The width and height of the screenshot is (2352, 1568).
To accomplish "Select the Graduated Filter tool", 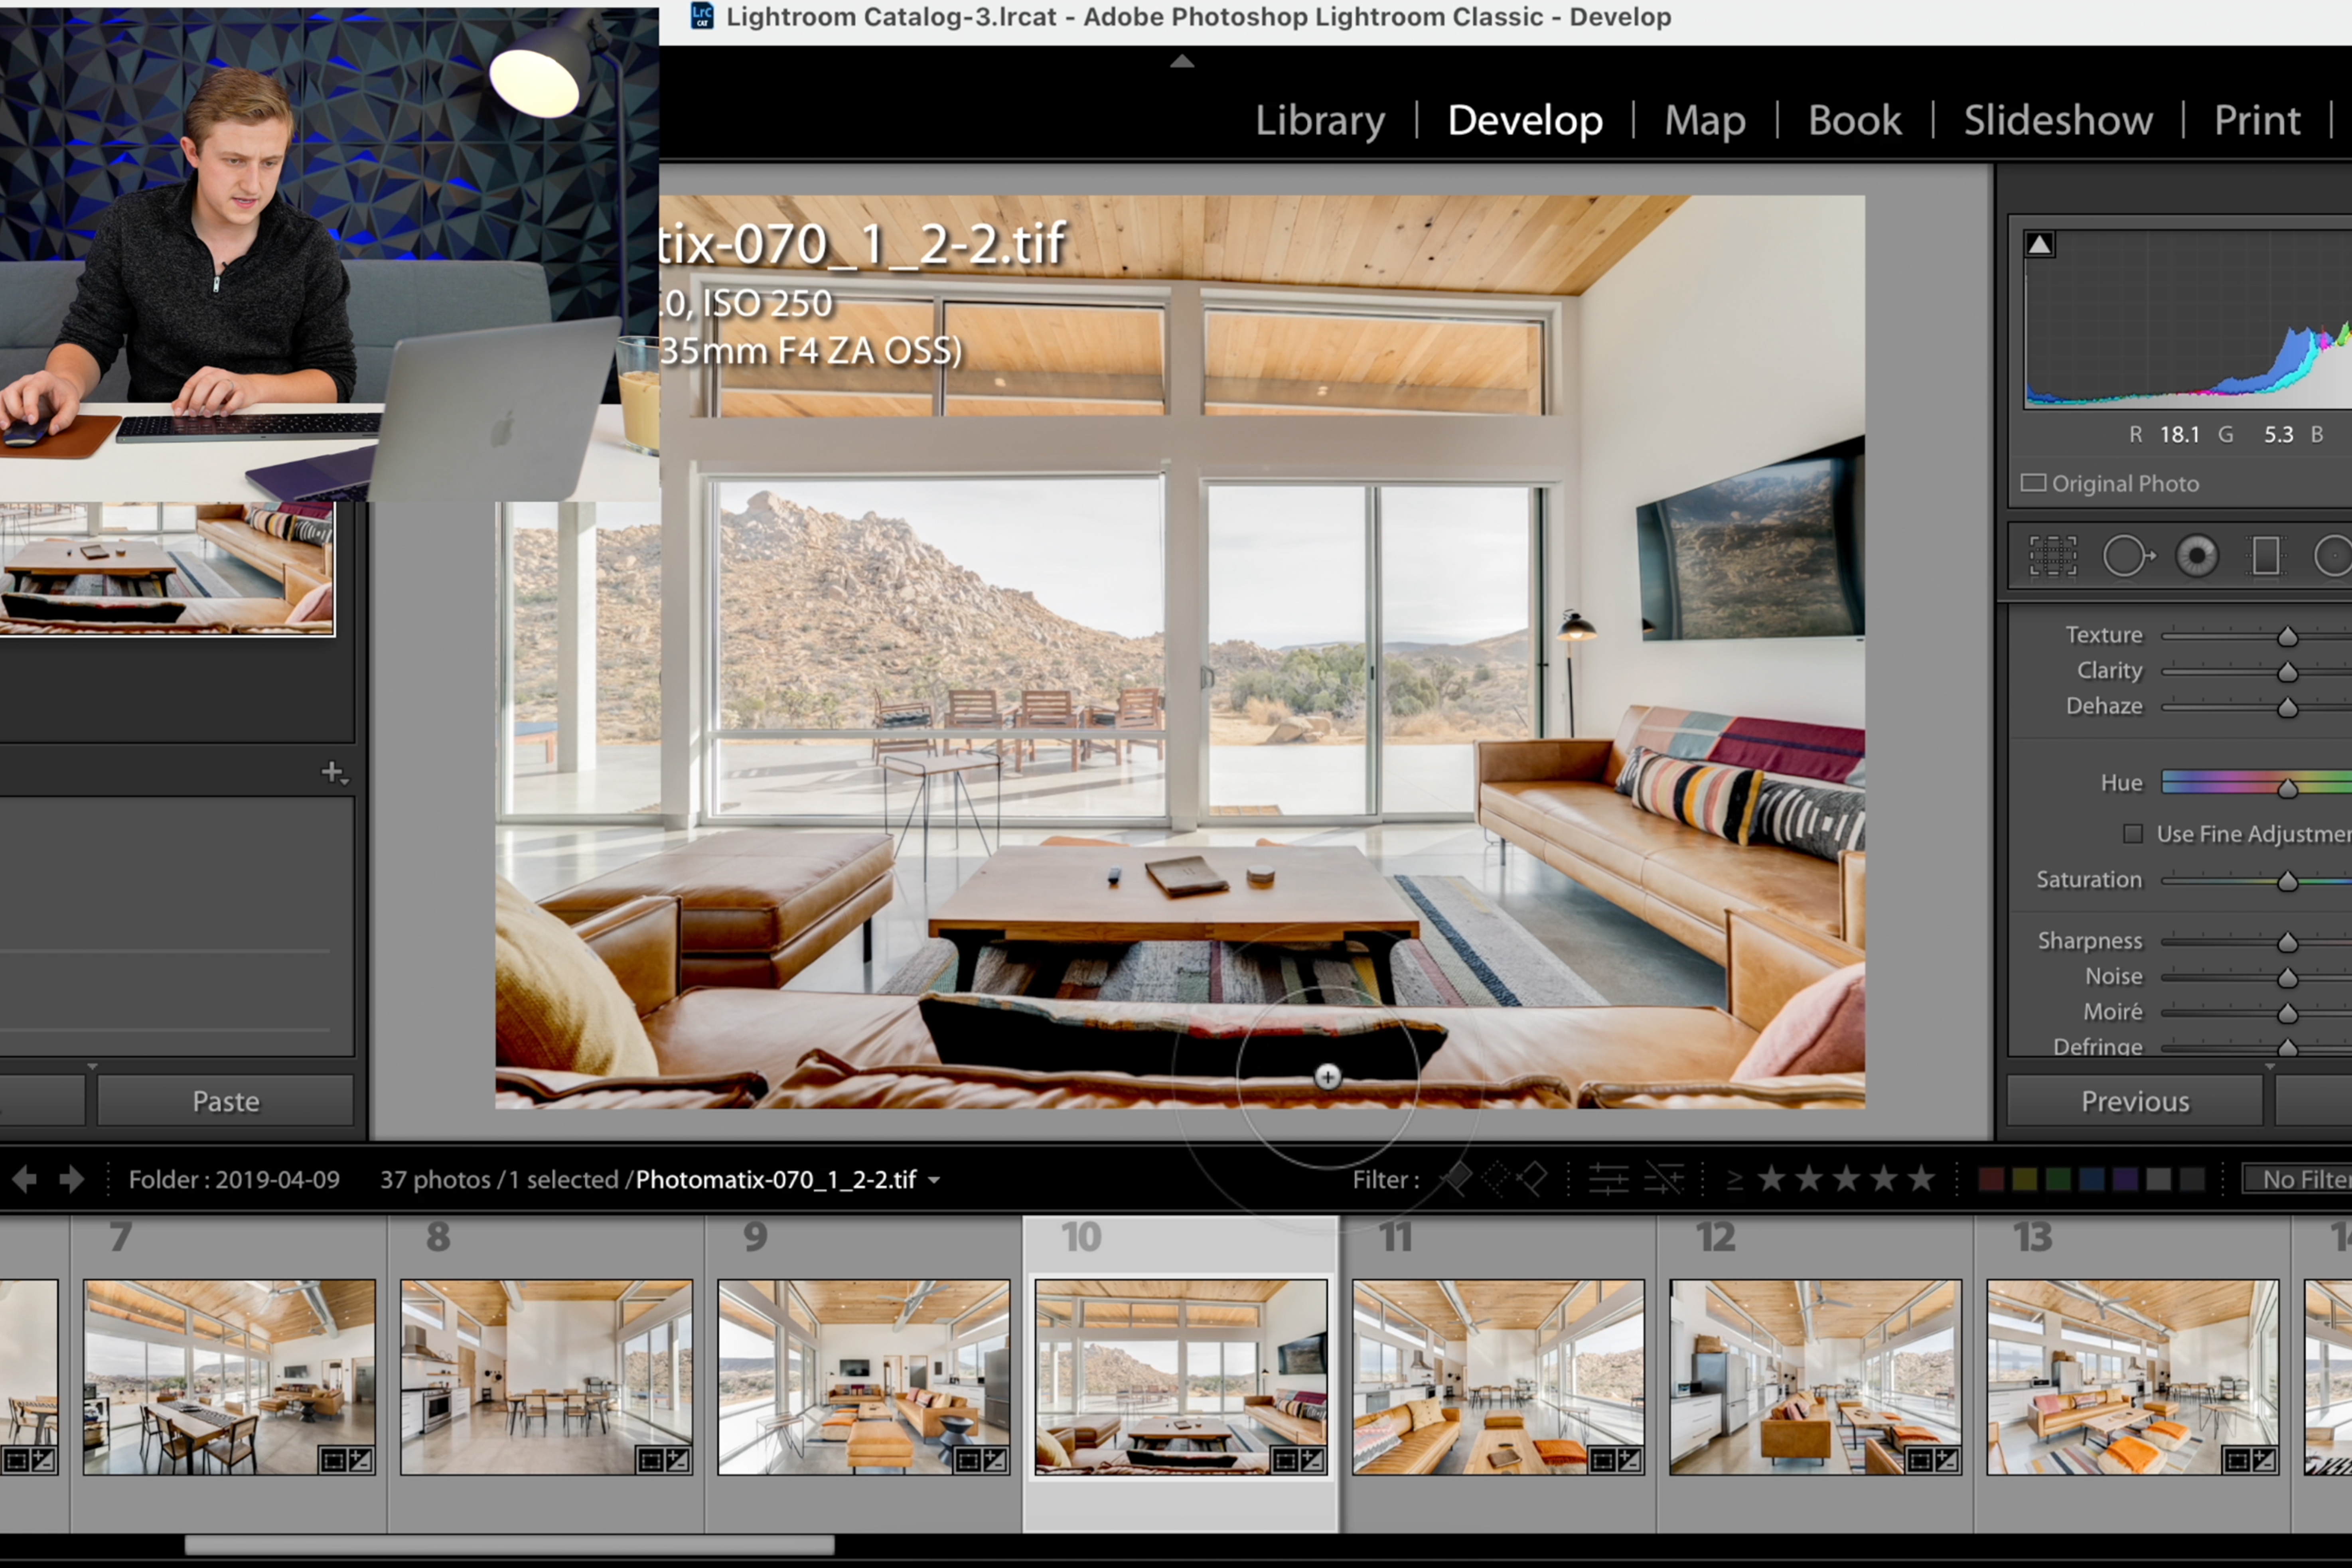I will coord(2266,556).
